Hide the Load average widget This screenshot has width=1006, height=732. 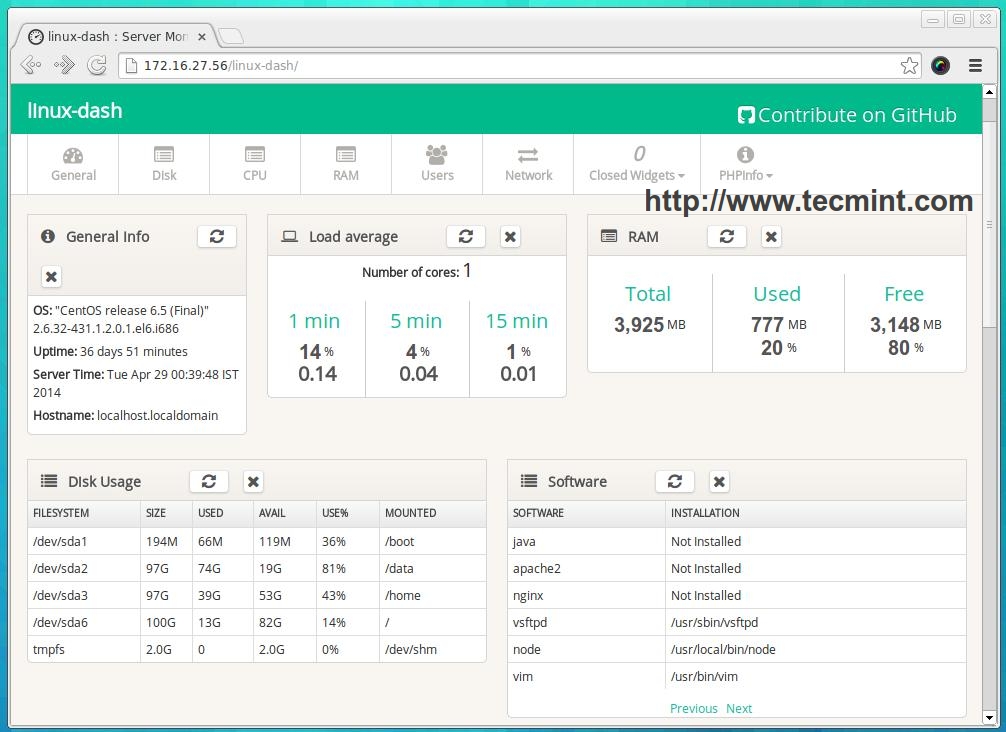coord(510,236)
